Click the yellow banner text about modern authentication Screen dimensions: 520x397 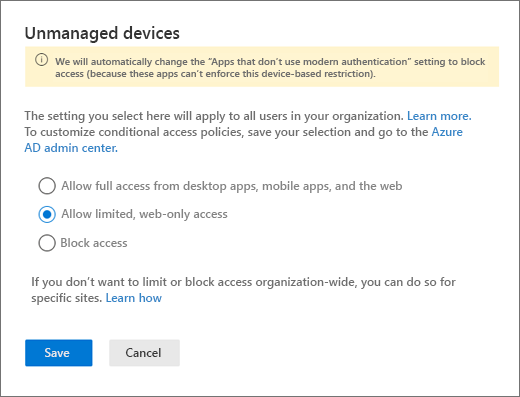coord(270,67)
